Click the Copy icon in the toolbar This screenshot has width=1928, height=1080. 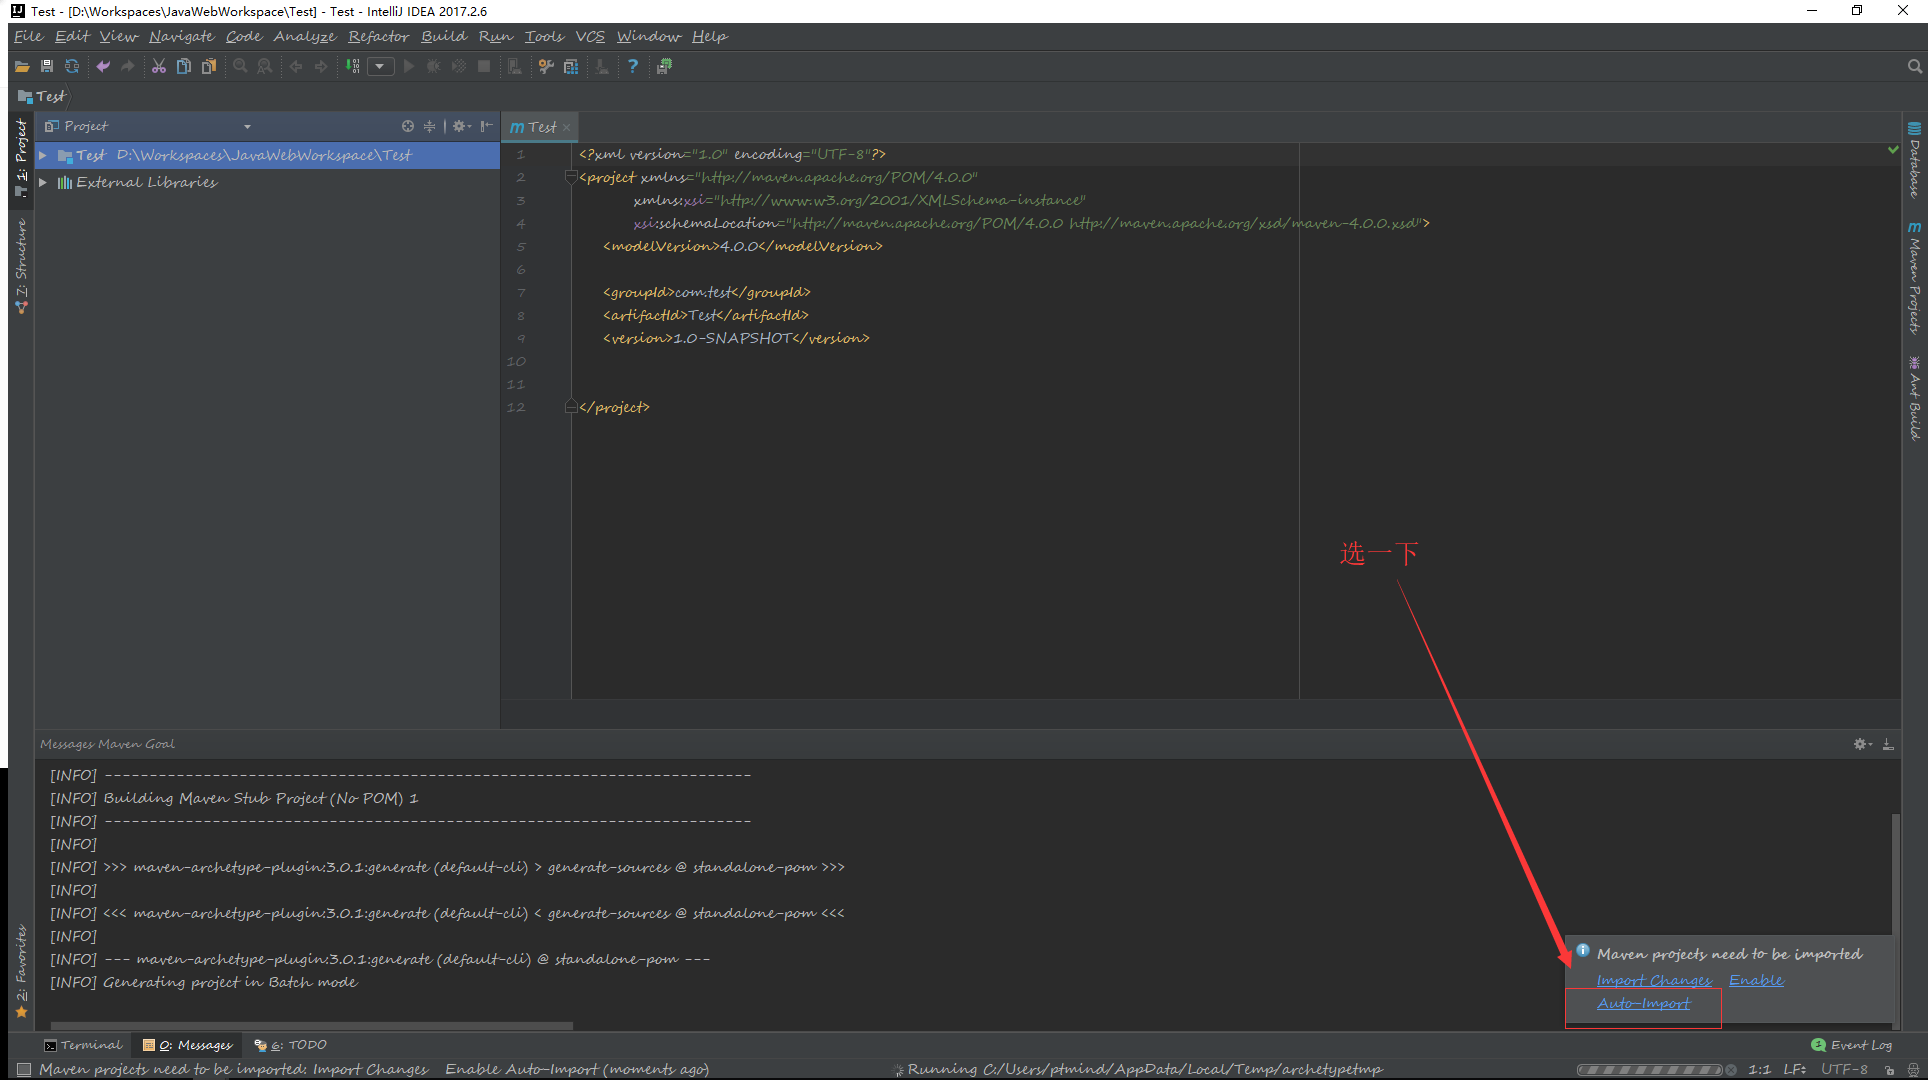[x=184, y=67]
